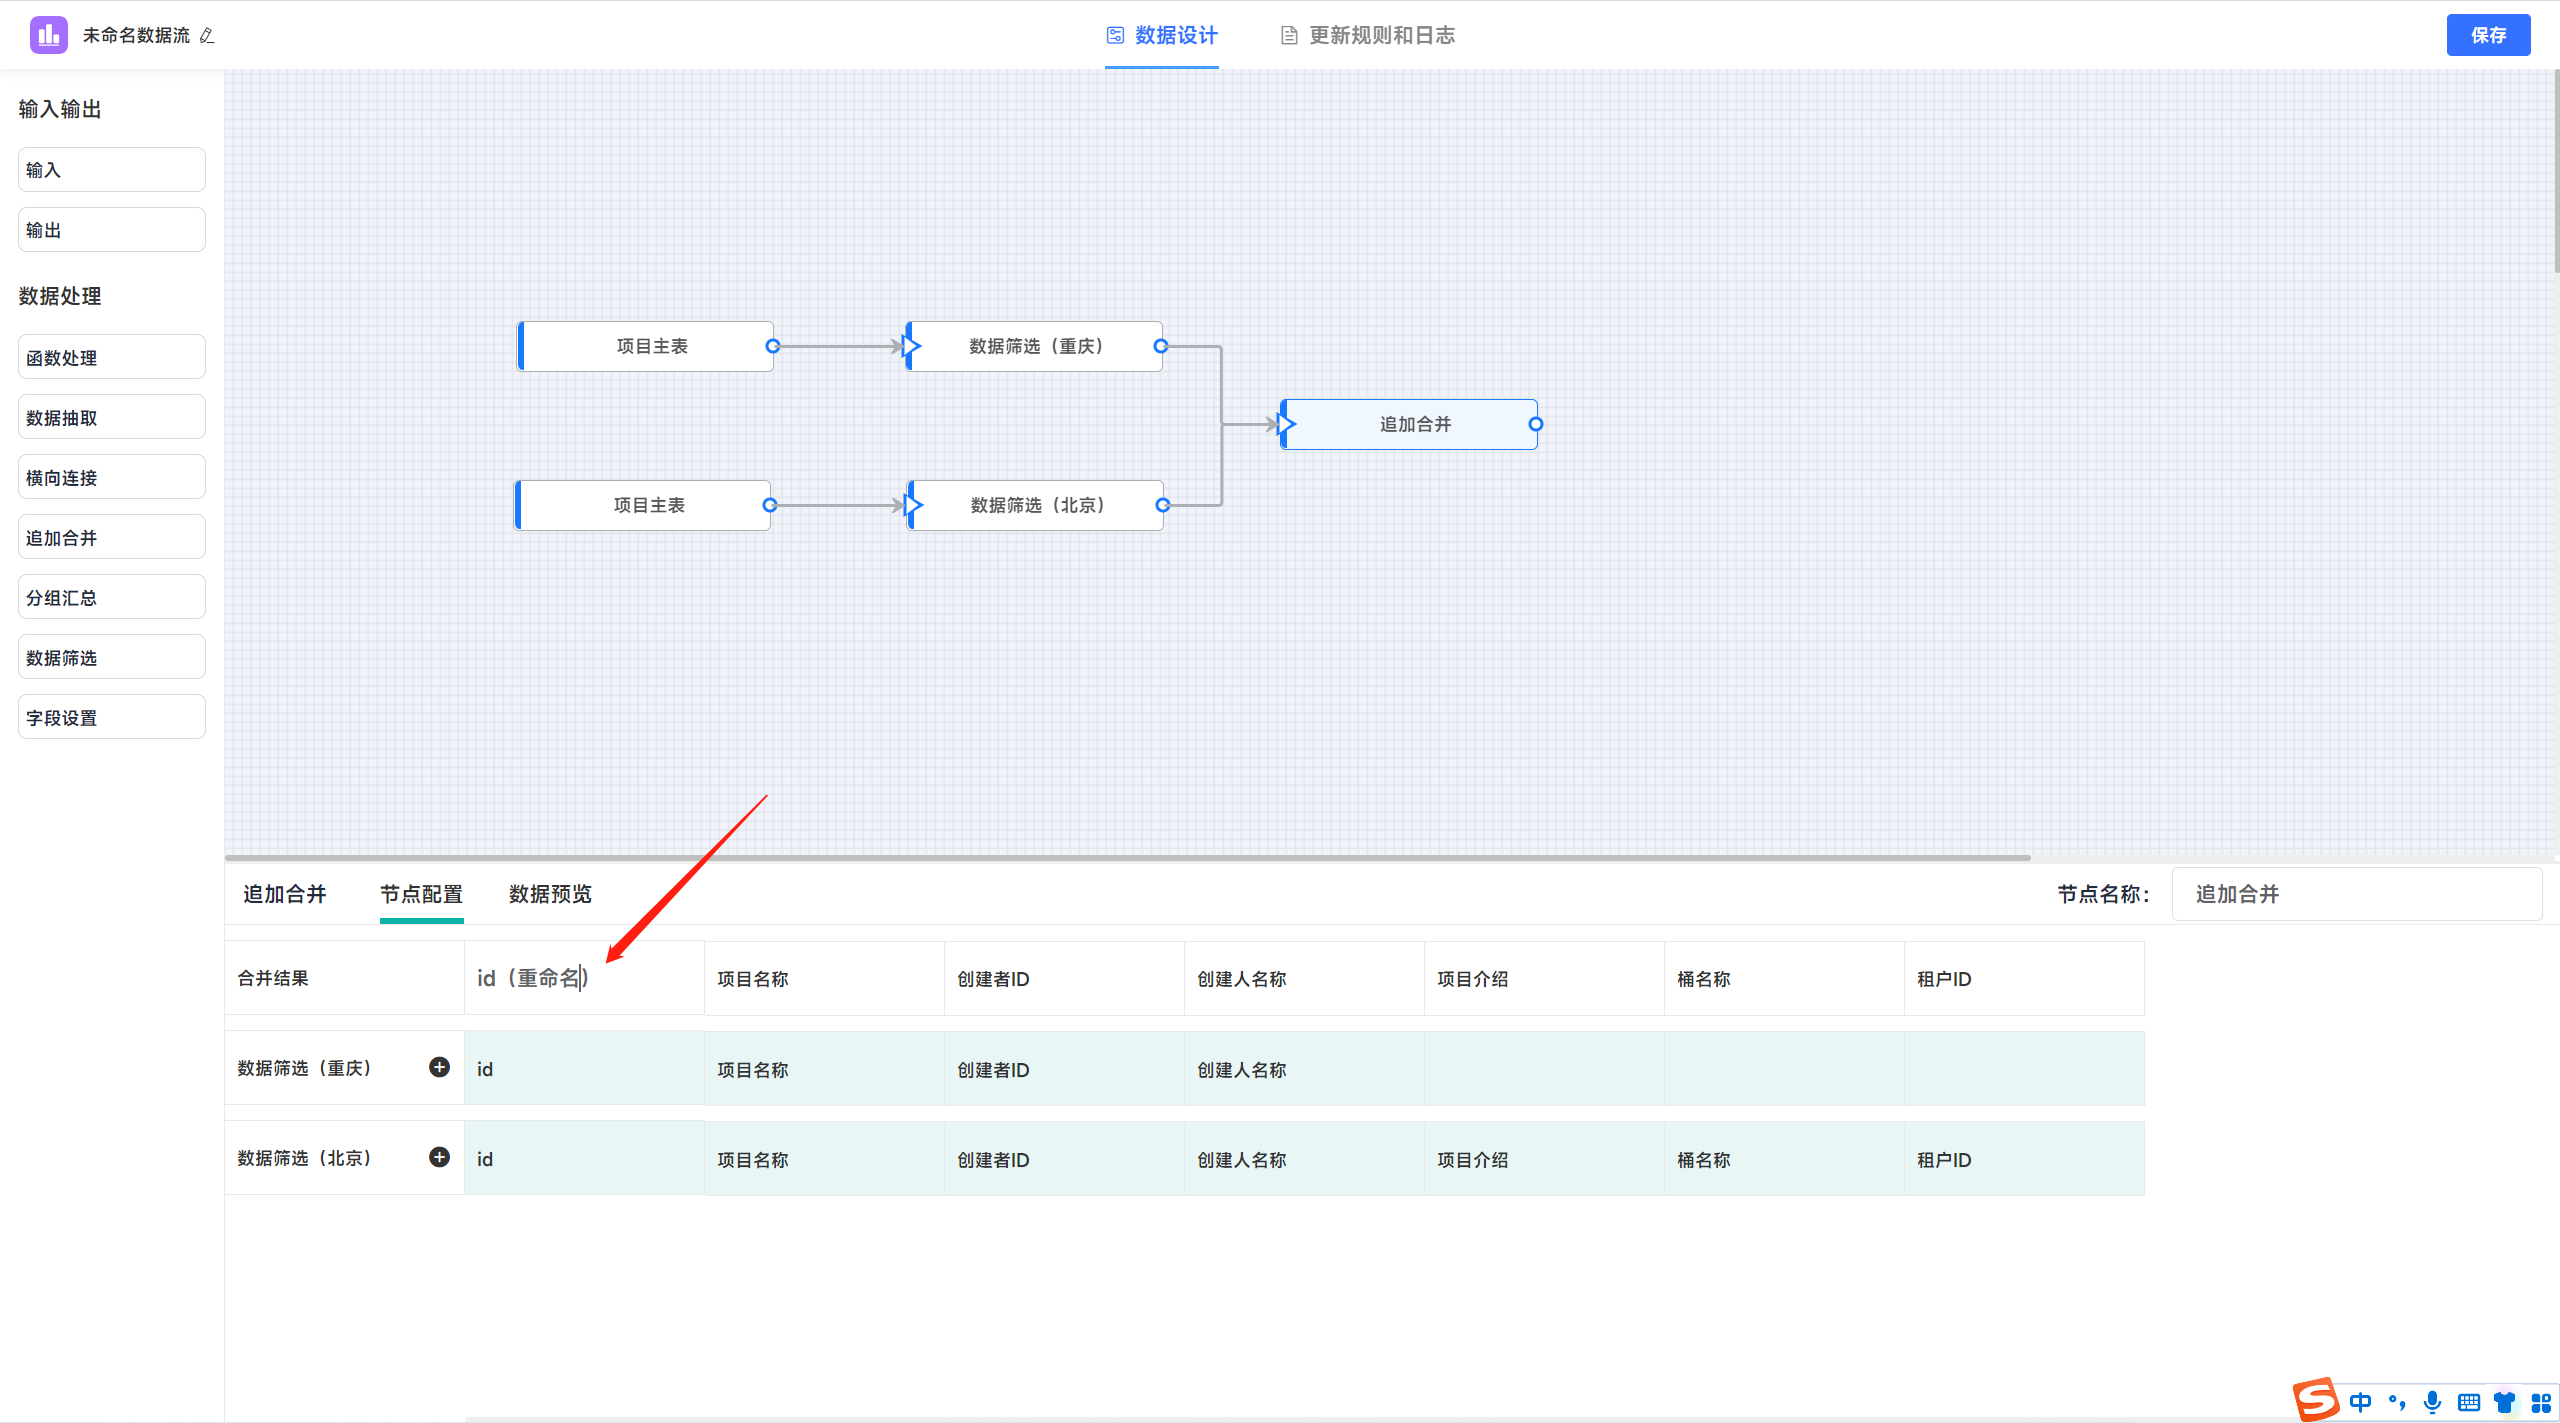
Task: Click 创建者ID header in 合并结果 row
Action: [x=1064, y=979]
